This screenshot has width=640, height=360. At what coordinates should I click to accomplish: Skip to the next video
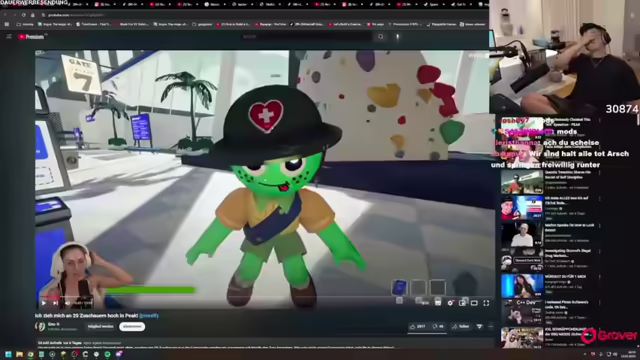point(55,303)
